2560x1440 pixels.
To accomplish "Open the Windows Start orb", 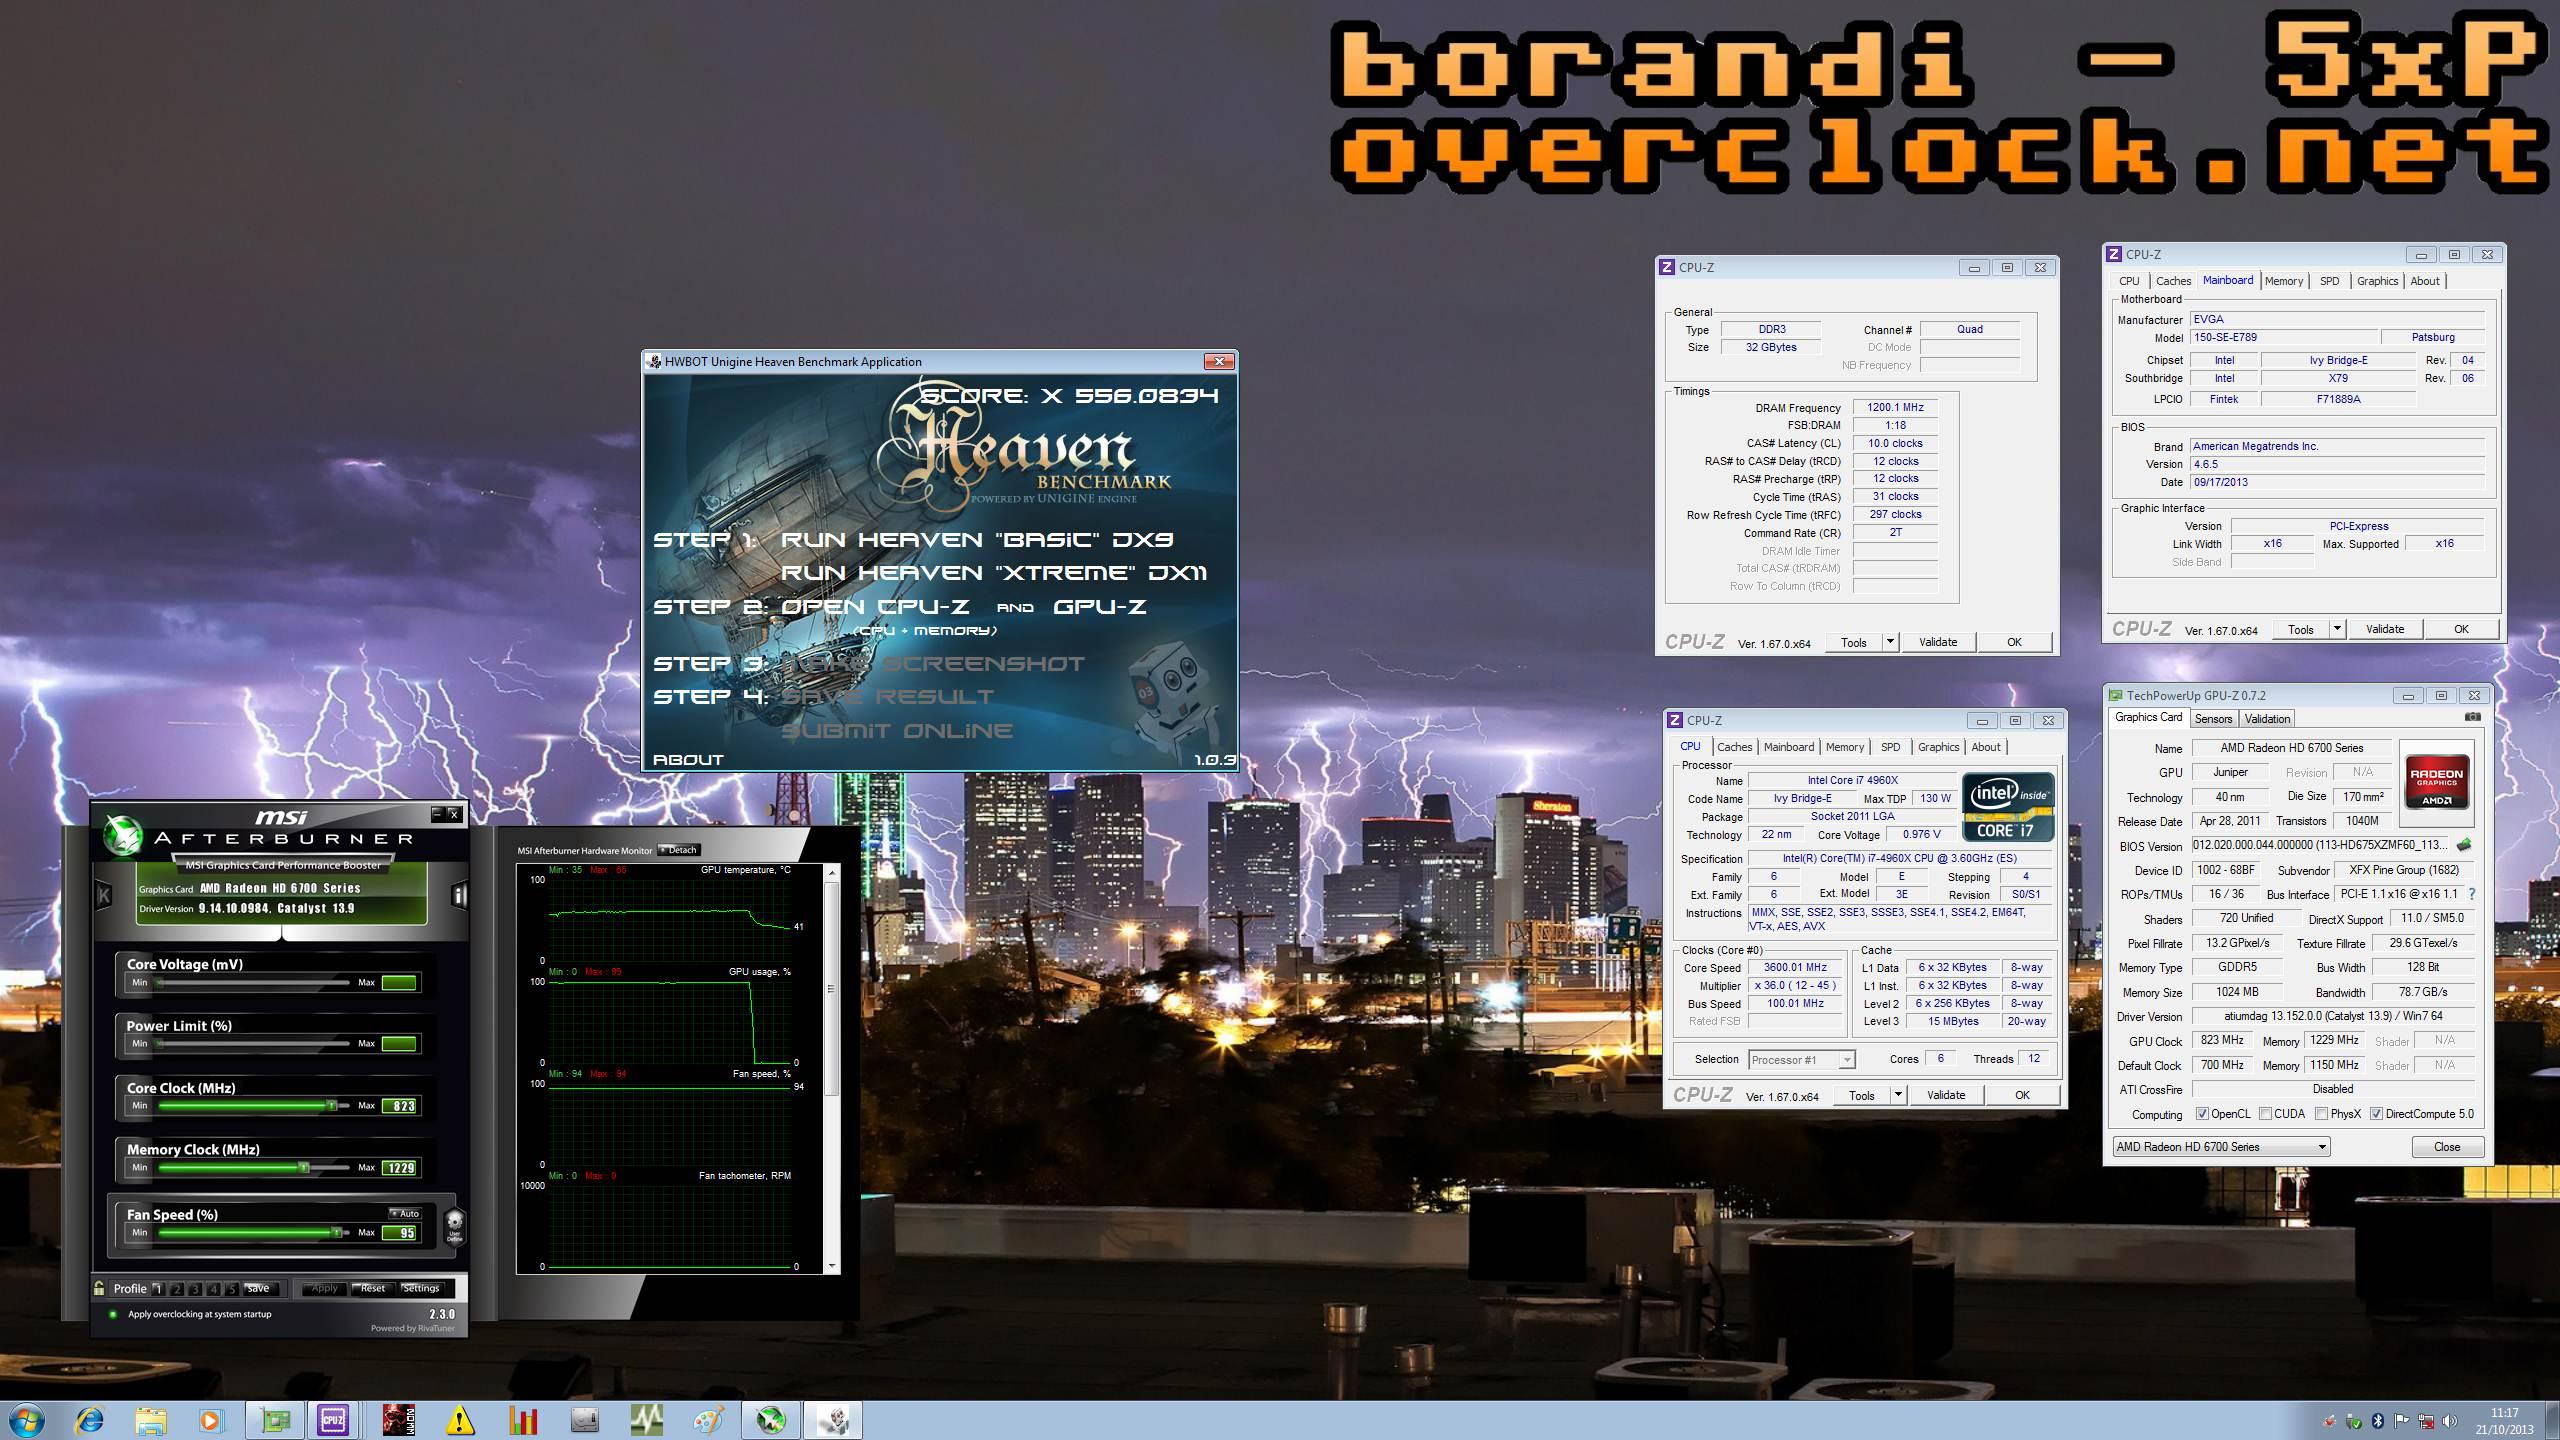I will pyautogui.click(x=26, y=1420).
